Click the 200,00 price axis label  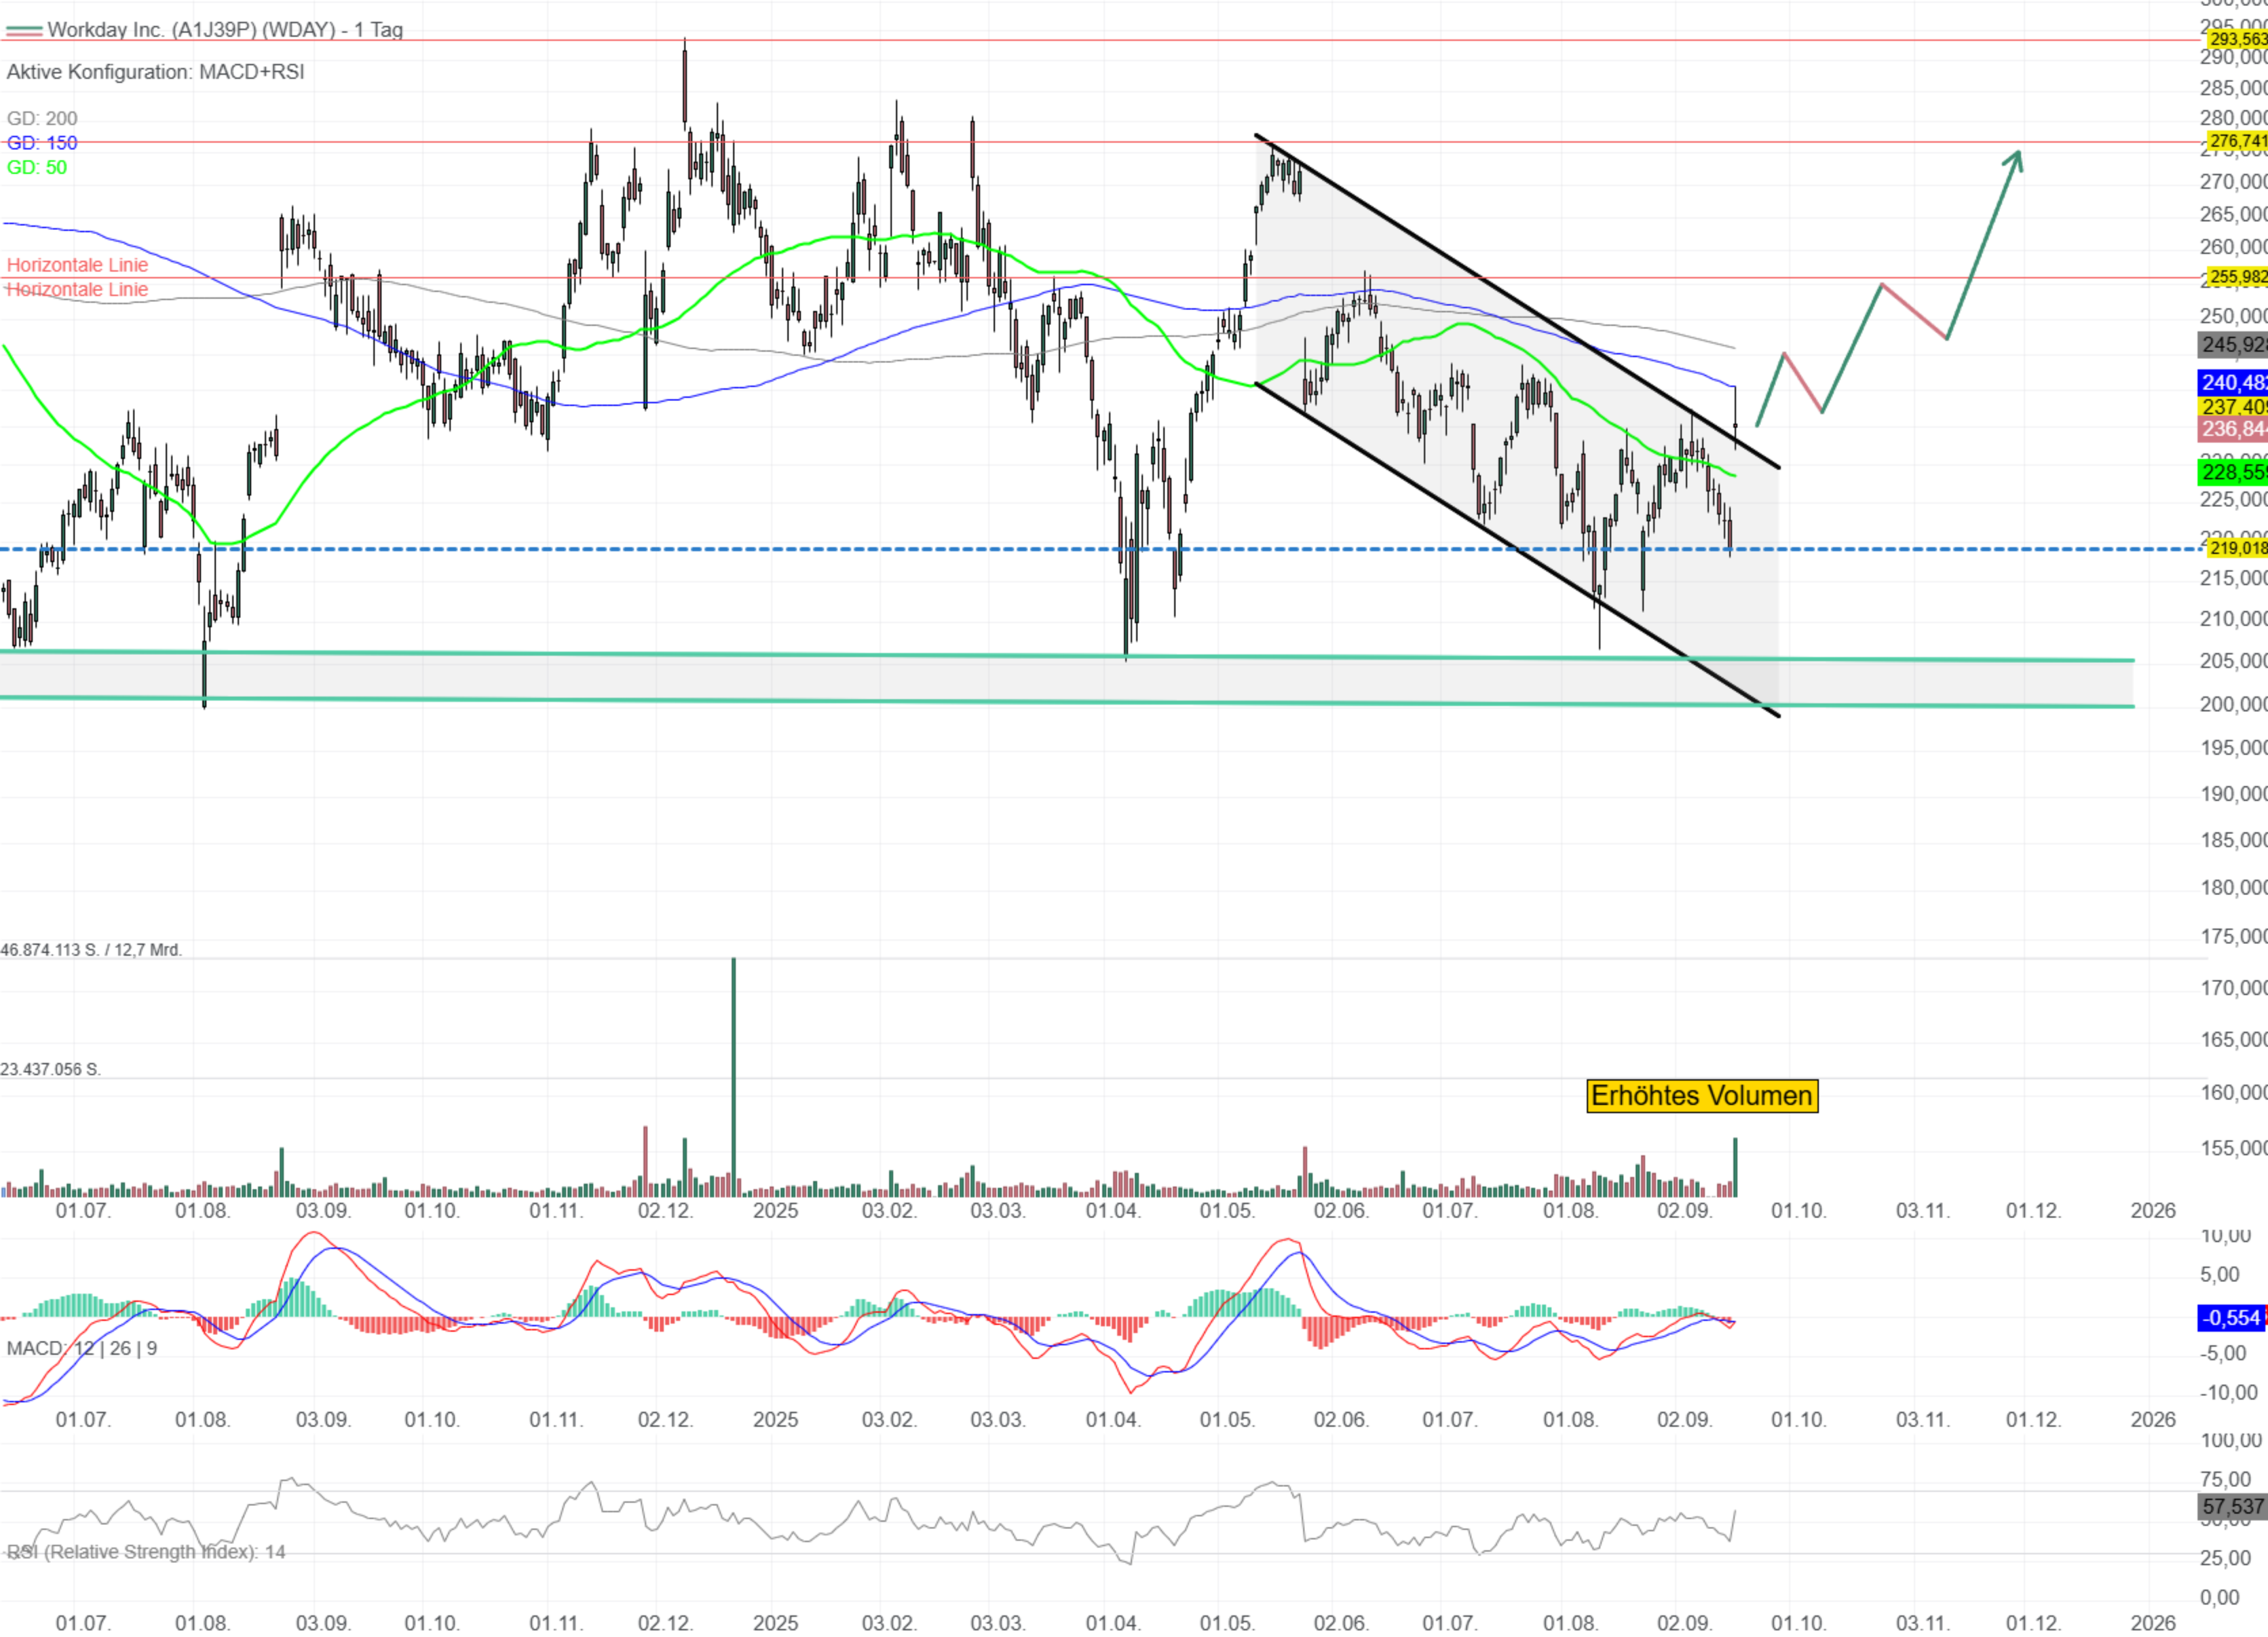(2233, 704)
